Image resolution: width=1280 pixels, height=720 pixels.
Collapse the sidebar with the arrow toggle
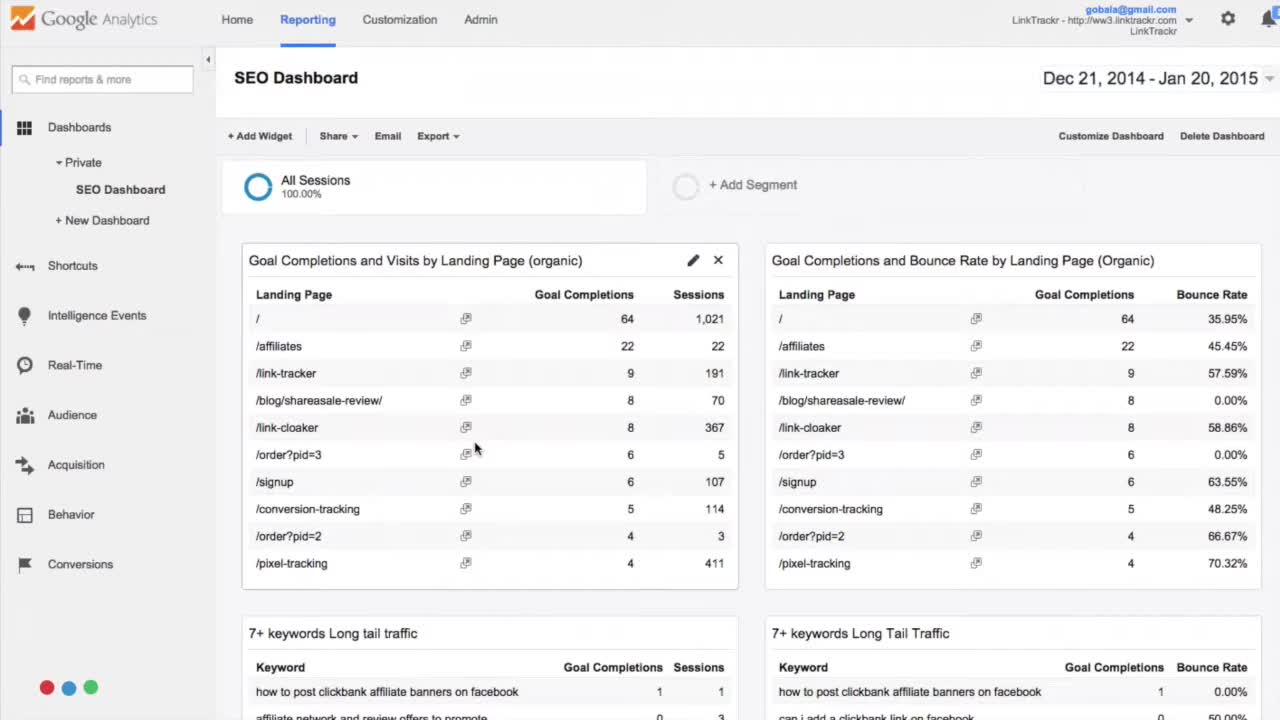(x=208, y=60)
